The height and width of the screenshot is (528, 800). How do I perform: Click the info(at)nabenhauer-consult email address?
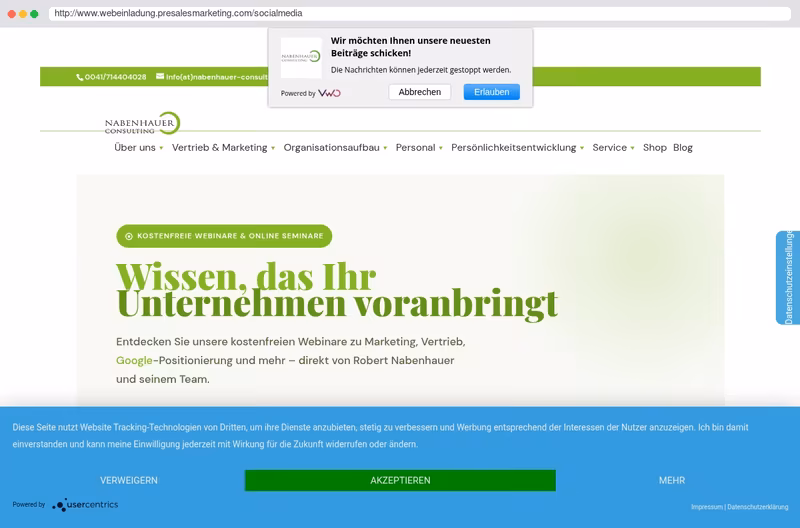pos(217,77)
